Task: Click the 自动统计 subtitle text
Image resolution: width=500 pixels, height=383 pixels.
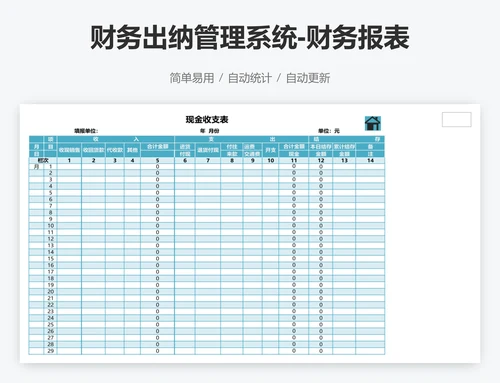Action: pos(250,78)
